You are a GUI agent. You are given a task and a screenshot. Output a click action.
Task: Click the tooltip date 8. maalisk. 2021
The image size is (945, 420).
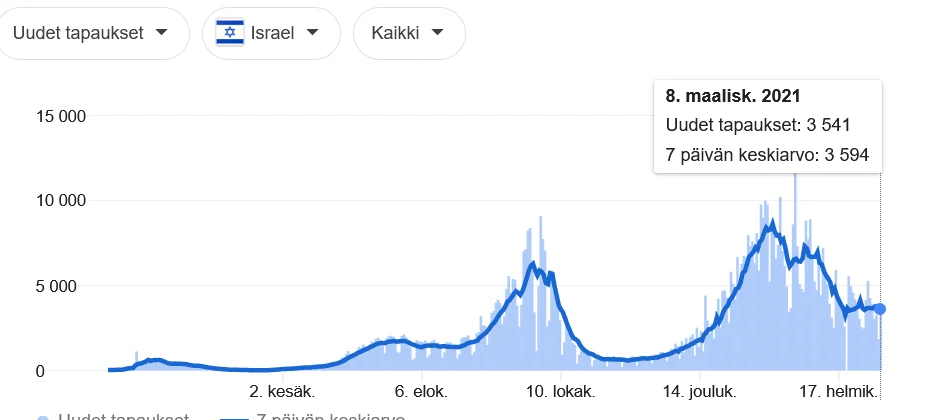[732, 97]
